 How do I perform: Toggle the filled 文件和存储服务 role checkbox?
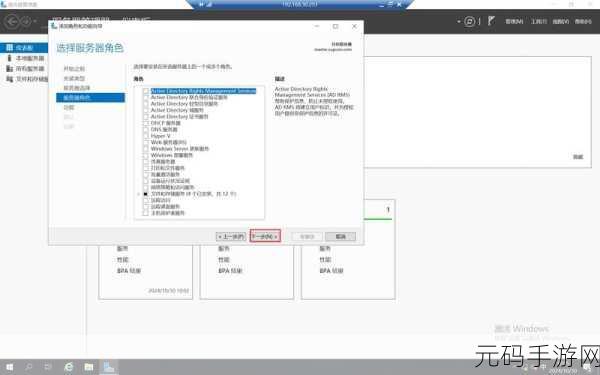(x=146, y=194)
